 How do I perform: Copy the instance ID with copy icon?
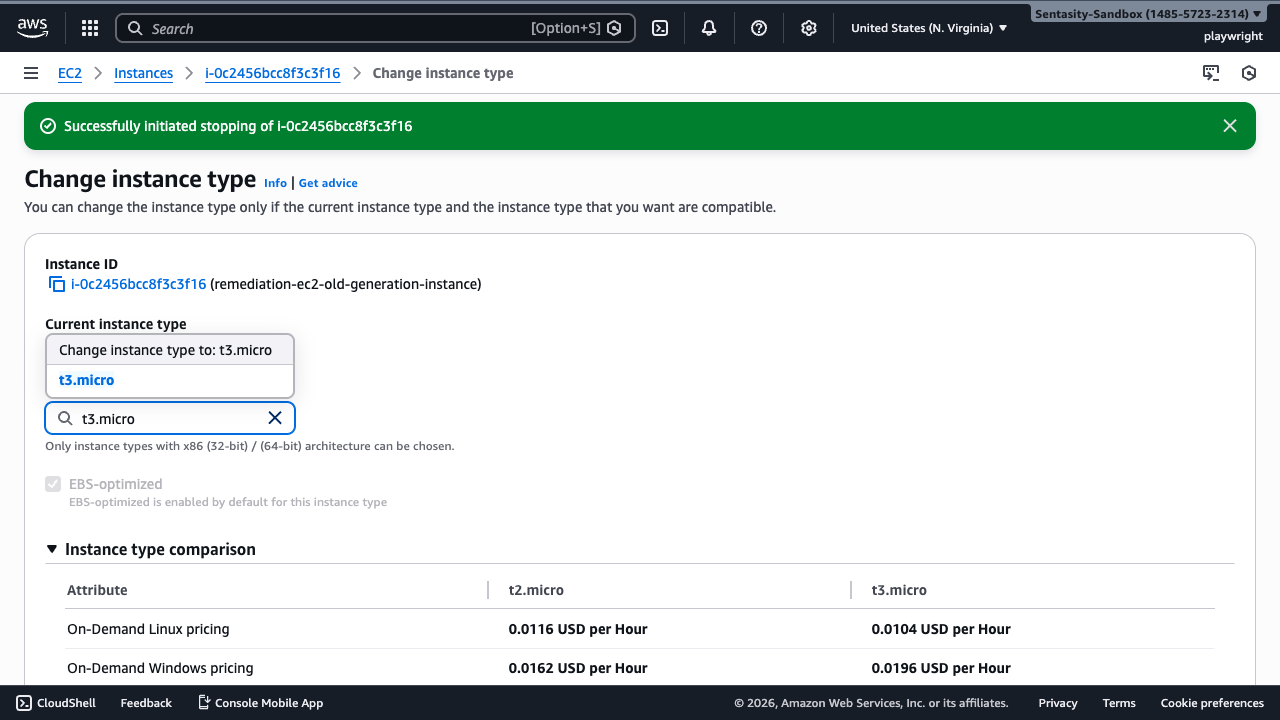point(57,285)
